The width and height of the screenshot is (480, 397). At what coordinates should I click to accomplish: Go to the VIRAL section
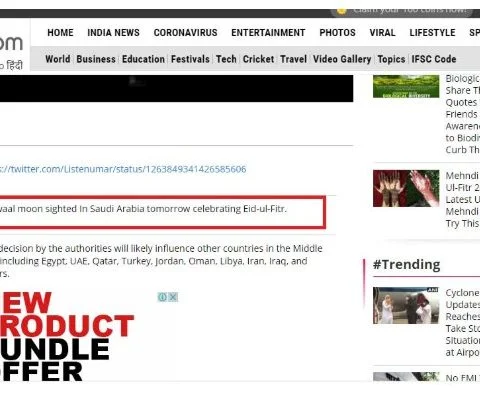pyautogui.click(x=382, y=33)
